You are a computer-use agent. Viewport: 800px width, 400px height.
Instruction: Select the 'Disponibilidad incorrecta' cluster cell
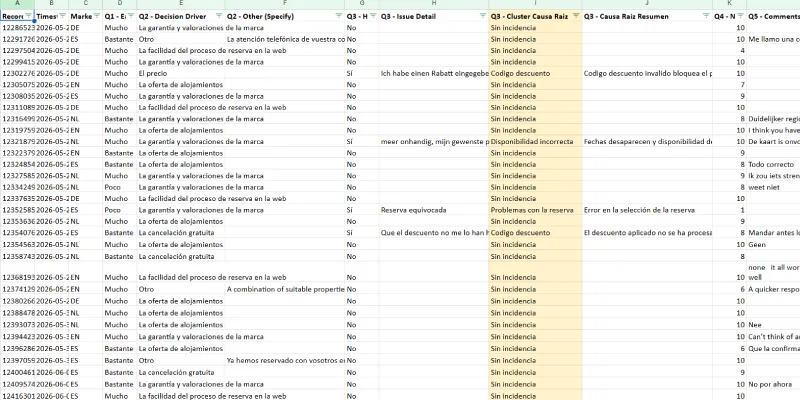pos(535,142)
